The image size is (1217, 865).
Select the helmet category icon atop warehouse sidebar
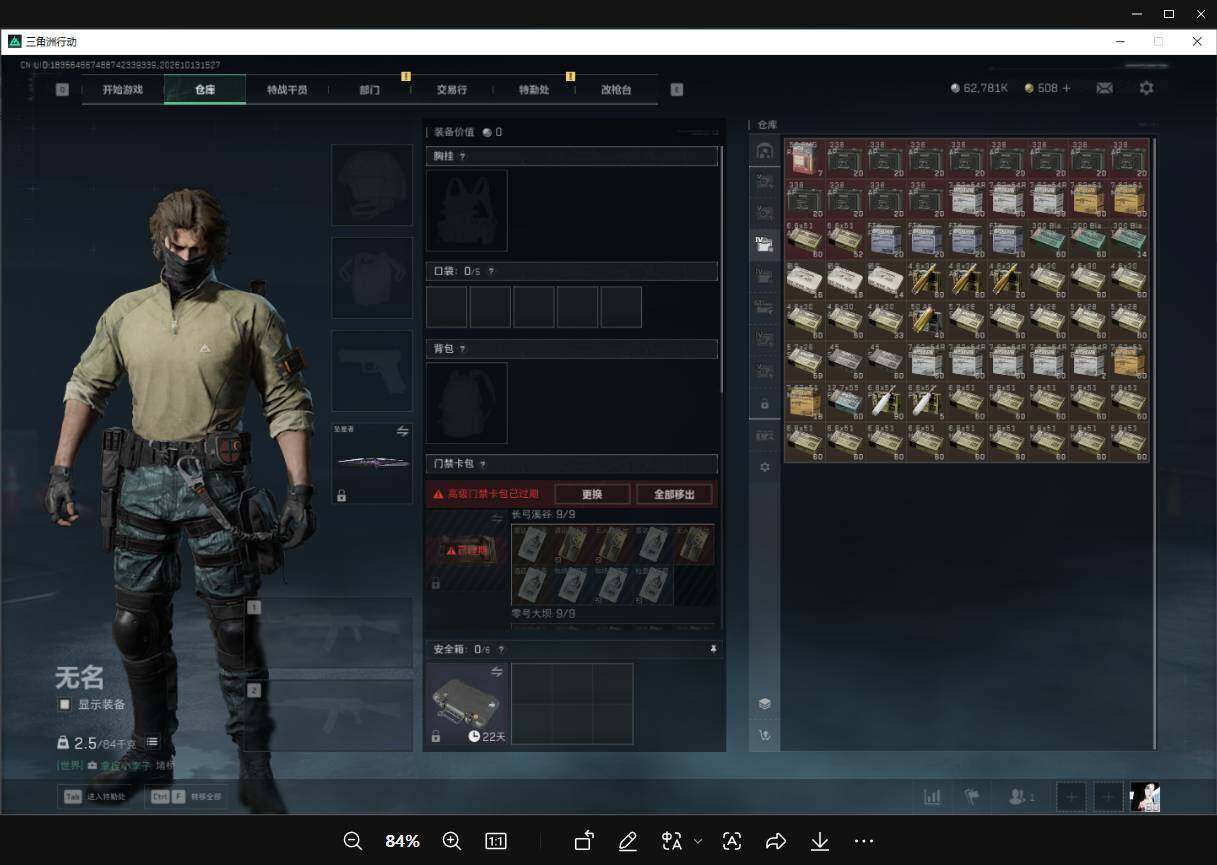pyautogui.click(x=765, y=151)
